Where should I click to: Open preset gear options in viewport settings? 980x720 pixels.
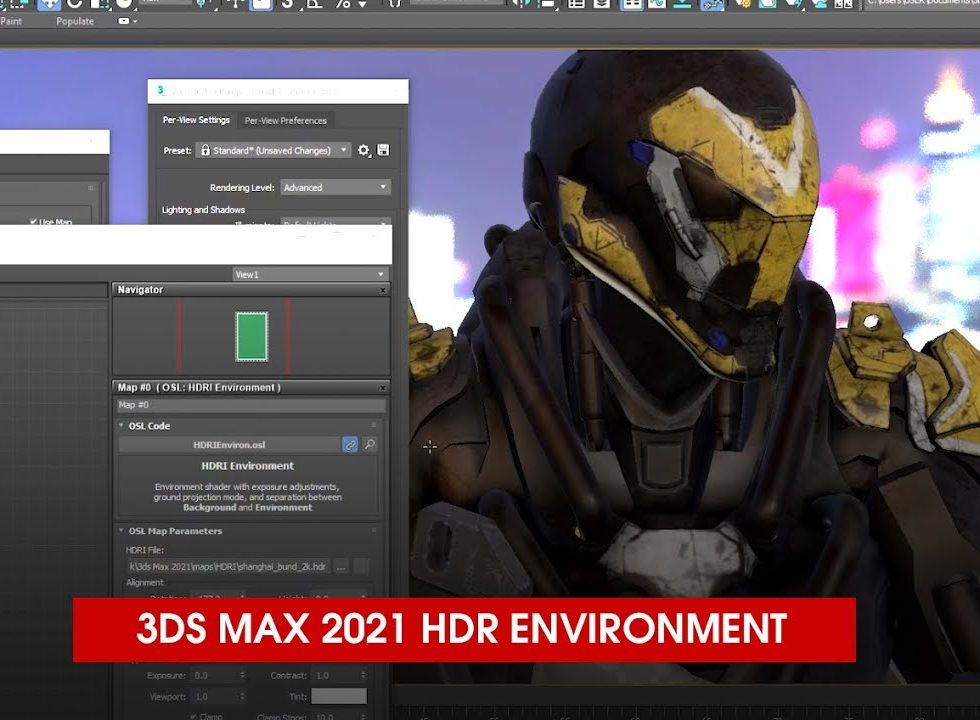pos(363,151)
